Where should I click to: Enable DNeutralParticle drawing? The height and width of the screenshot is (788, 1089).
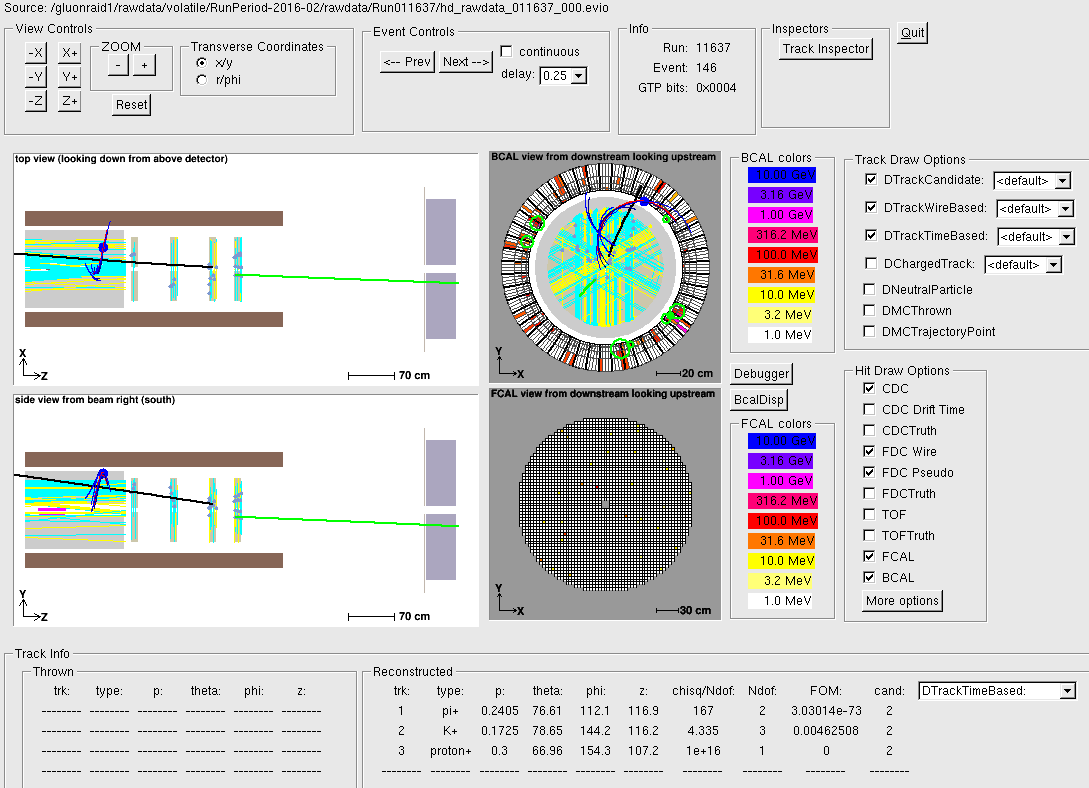(x=869, y=290)
